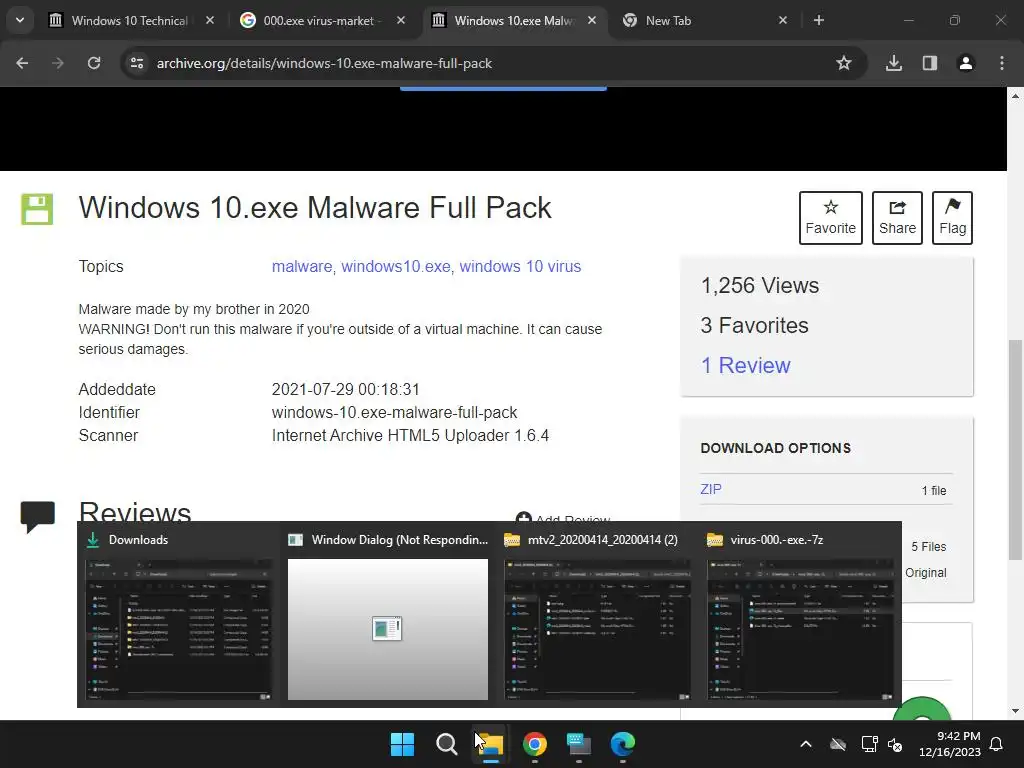Open the Windows Start menu
This screenshot has height=768, width=1024.
pyautogui.click(x=402, y=744)
